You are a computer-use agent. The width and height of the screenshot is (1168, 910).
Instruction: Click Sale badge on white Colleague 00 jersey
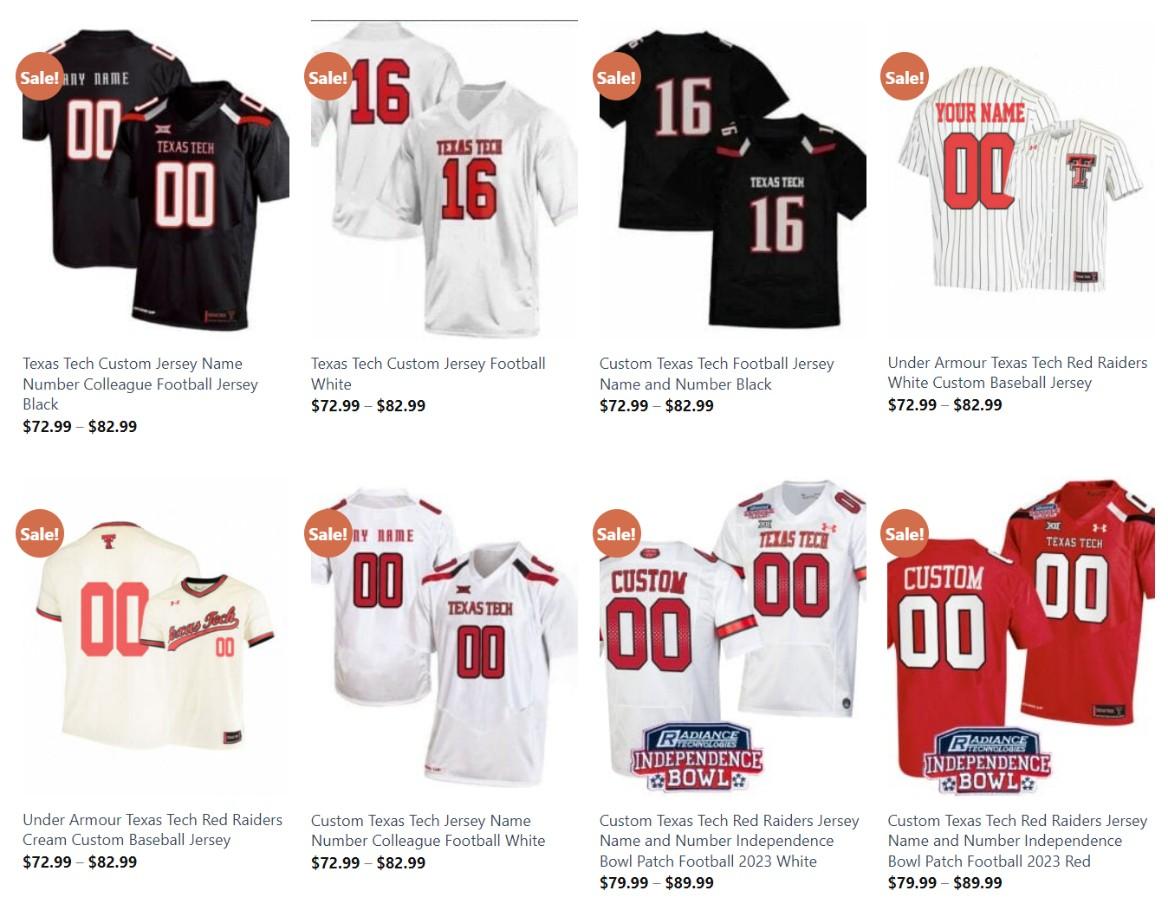pyautogui.click(x=328, y=533)
